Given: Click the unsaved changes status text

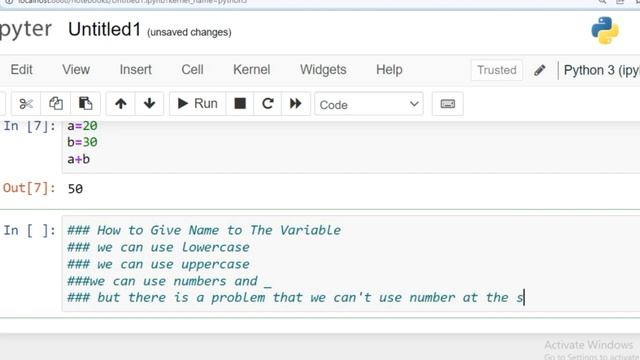Looking at the screenshot, I should tap(189, 32).
